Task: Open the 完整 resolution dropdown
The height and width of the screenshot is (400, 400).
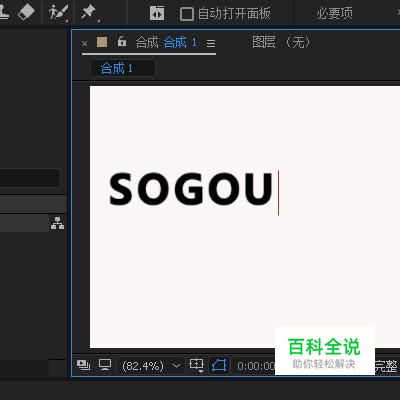Action: point(387,366)
